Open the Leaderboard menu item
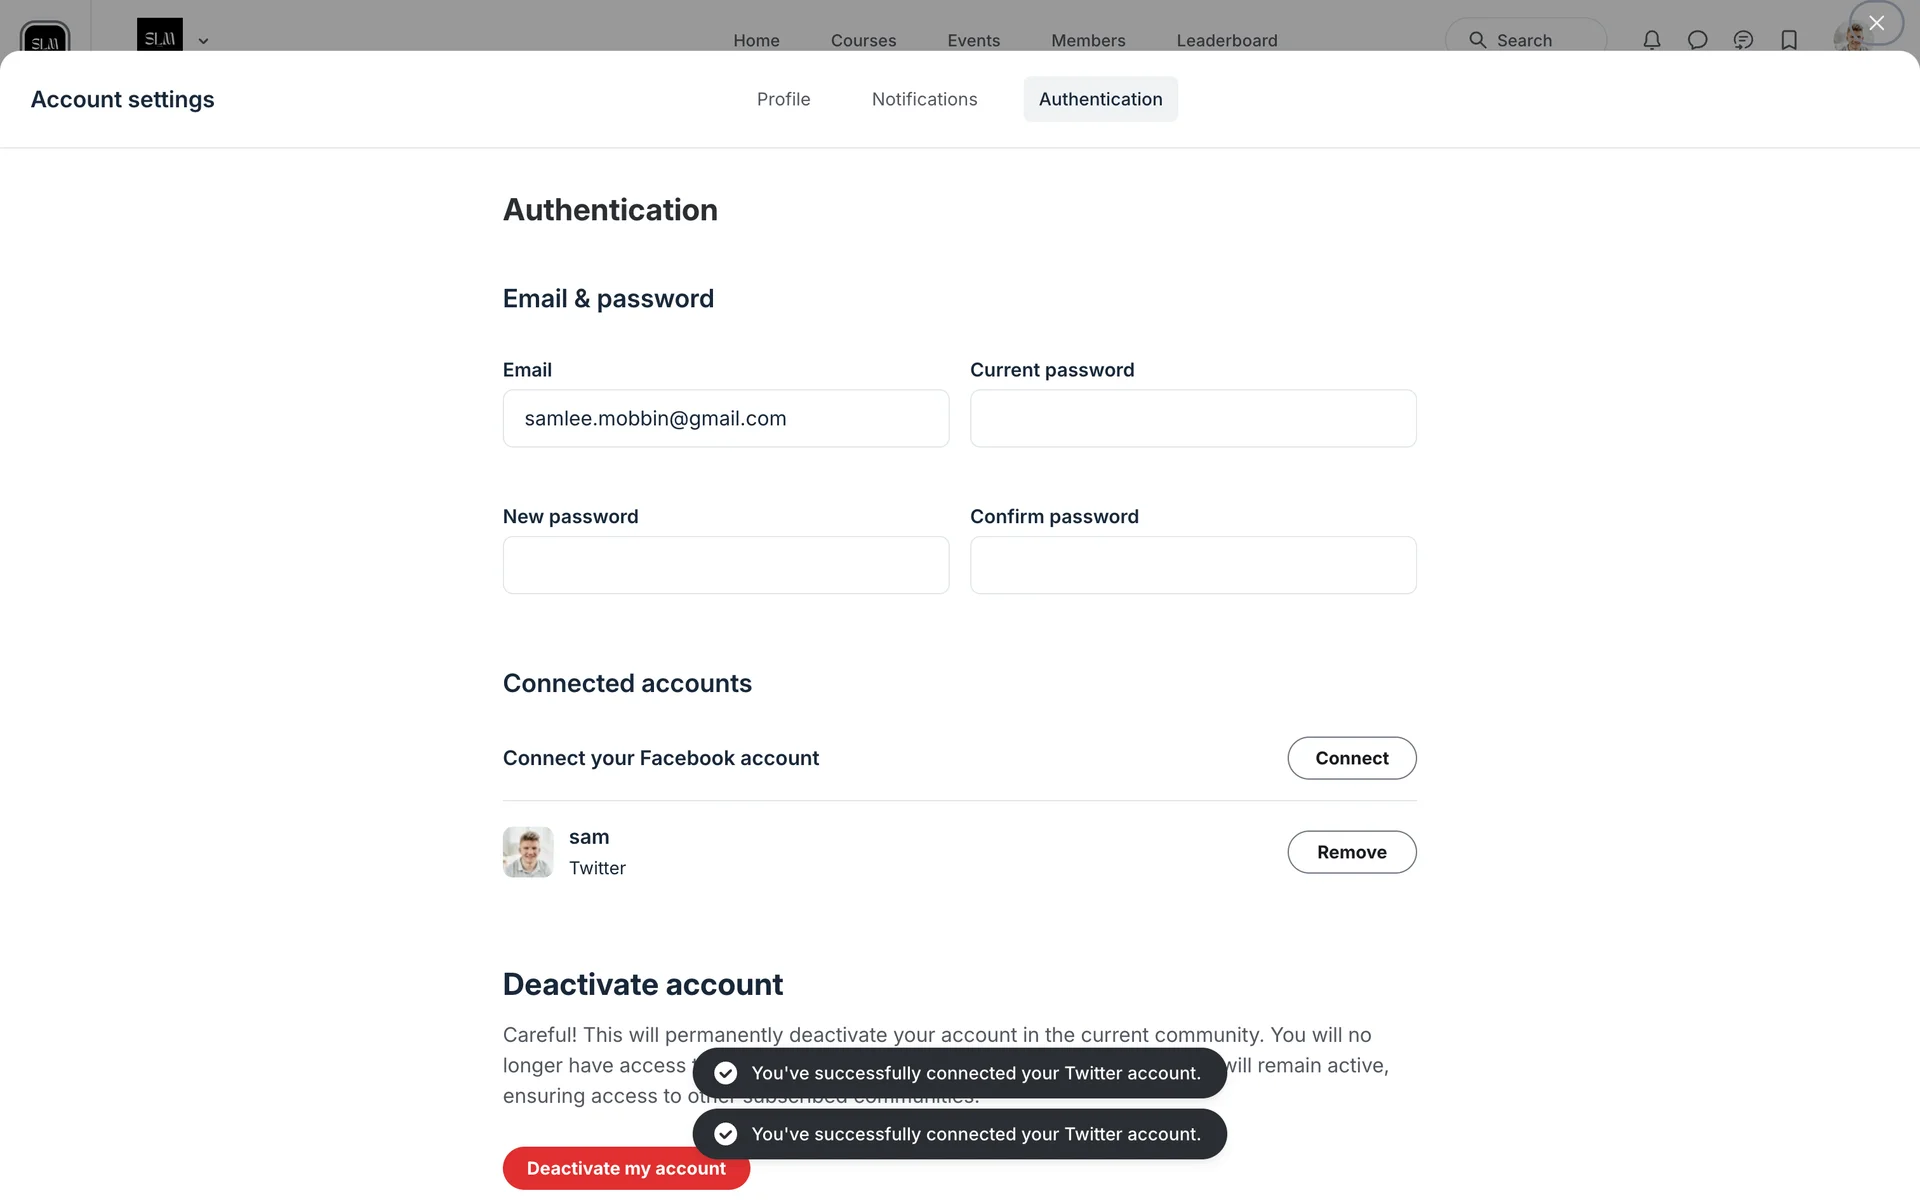Viewport: 1920px width, 1200px height. [1226, 40]
